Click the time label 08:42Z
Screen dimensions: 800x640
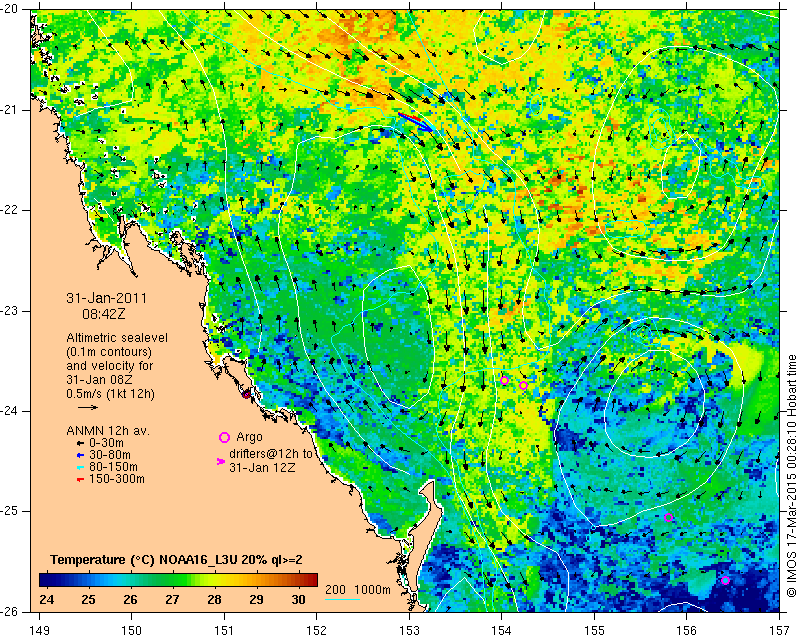click(x=104, y=314)
